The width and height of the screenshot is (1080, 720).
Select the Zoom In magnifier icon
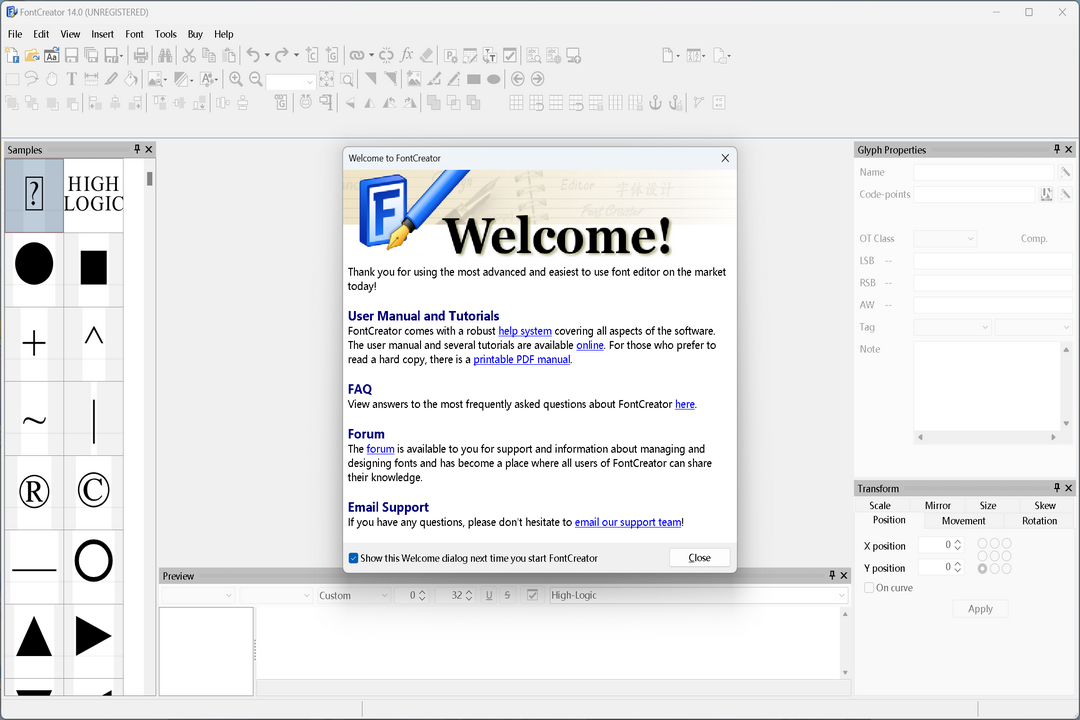236,80
